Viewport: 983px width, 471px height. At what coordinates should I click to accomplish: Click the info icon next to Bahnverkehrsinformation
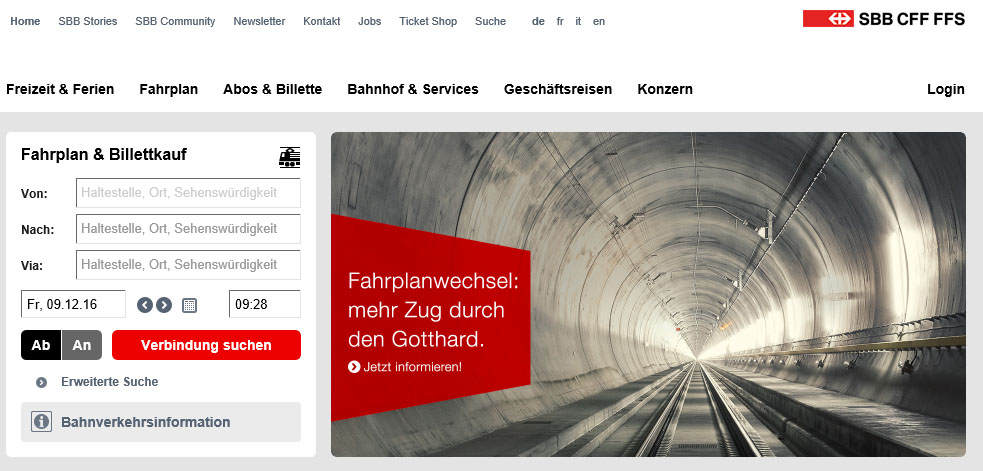[41, 422]
